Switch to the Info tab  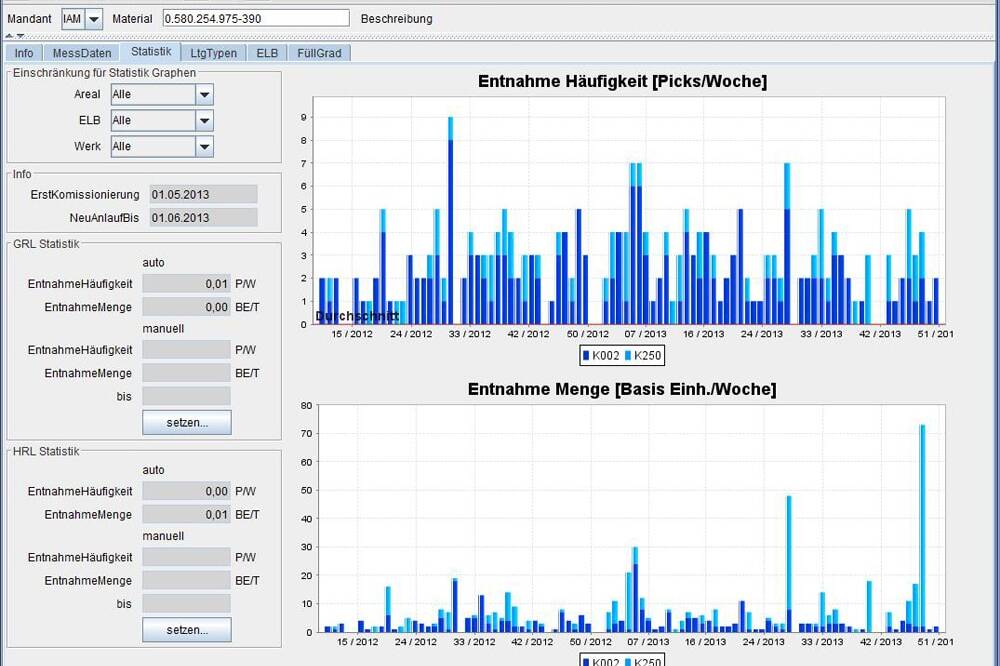point(24,53)
